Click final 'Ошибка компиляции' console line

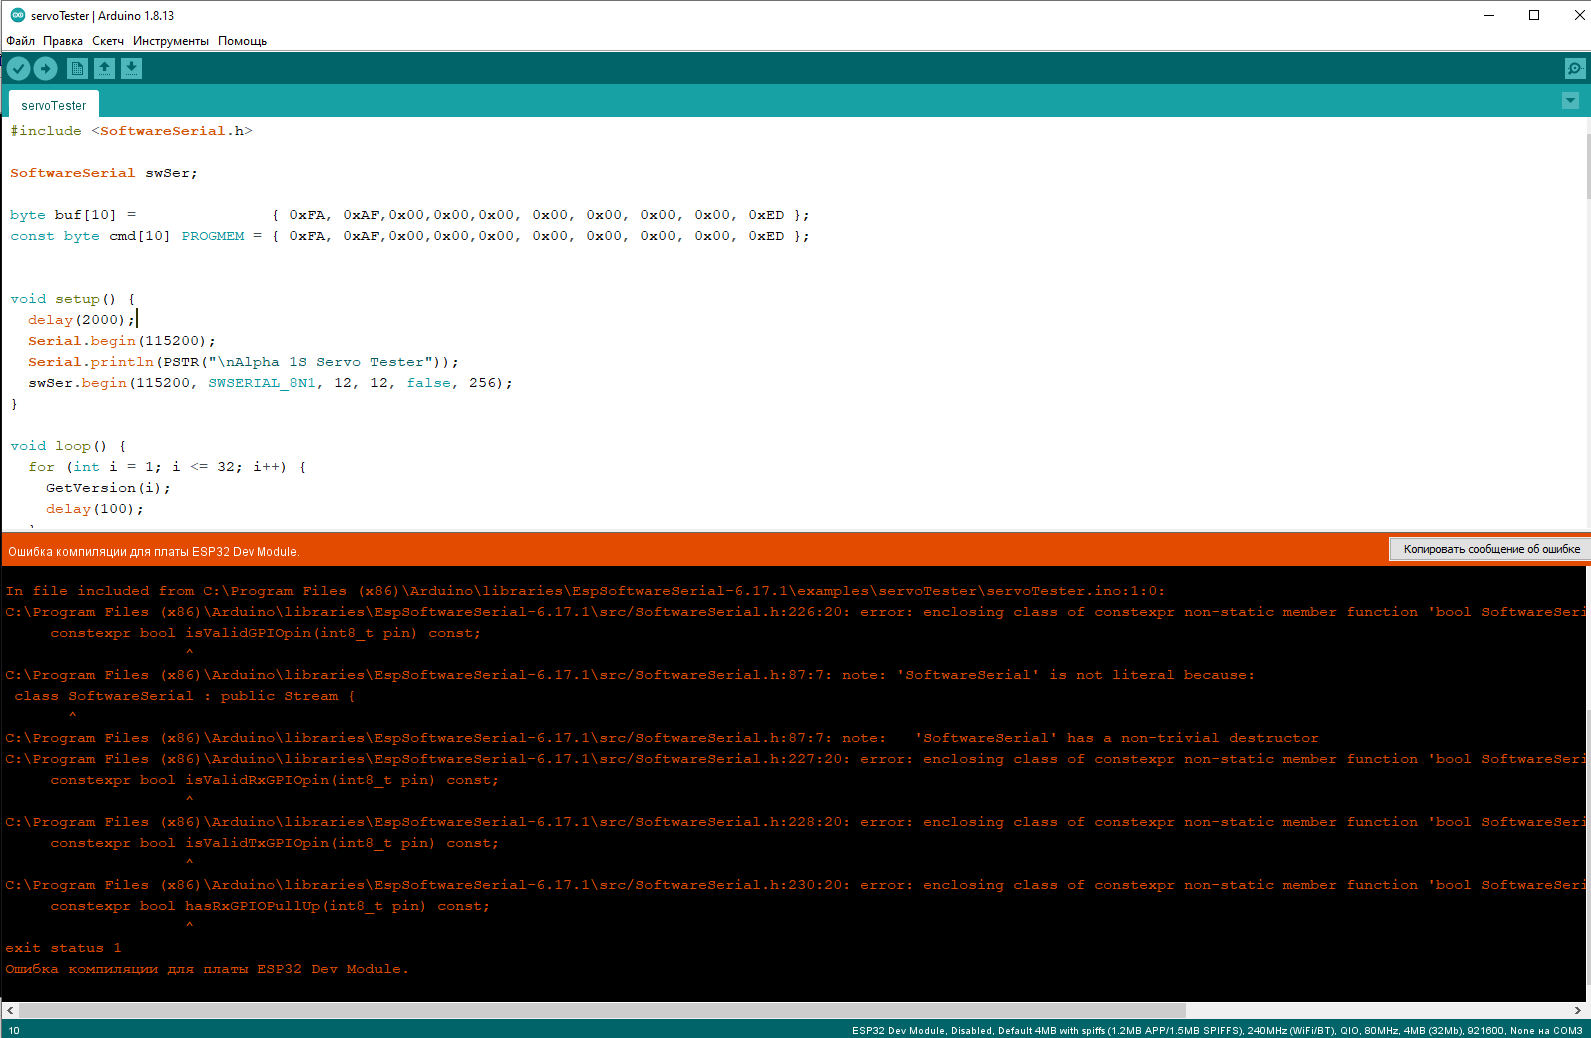[x=207, y=969]
